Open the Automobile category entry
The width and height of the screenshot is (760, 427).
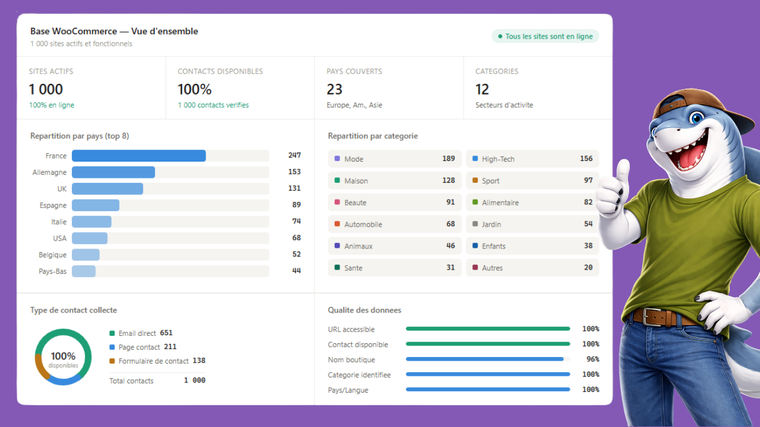click(x=393, y=225)
